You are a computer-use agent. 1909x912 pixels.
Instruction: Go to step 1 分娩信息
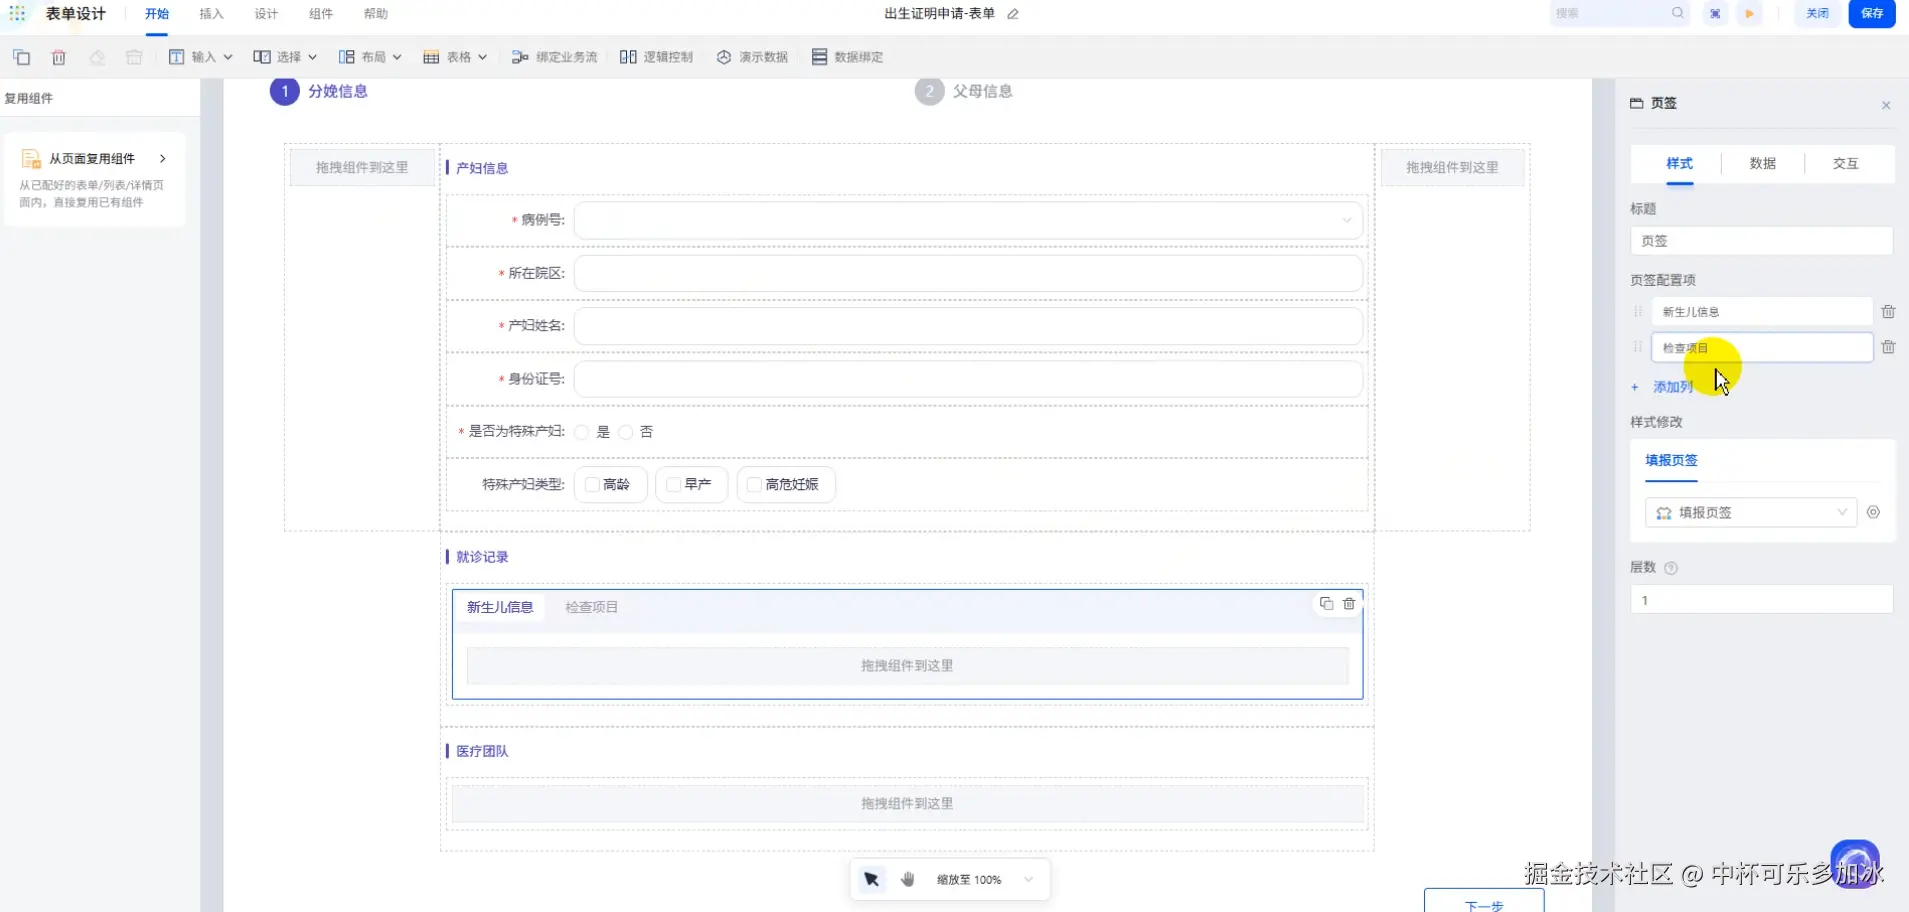tap(319, 91)
